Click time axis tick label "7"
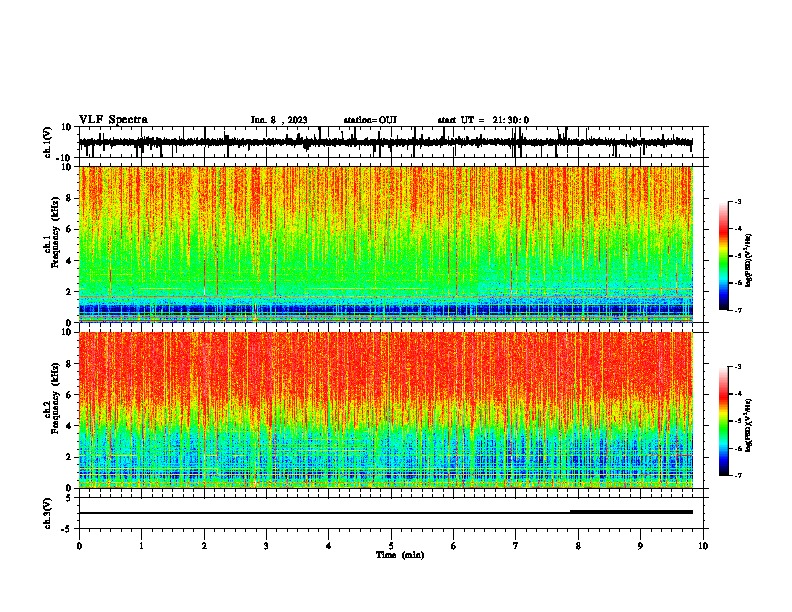The image size is (792, 612). [x=516, y=546]
